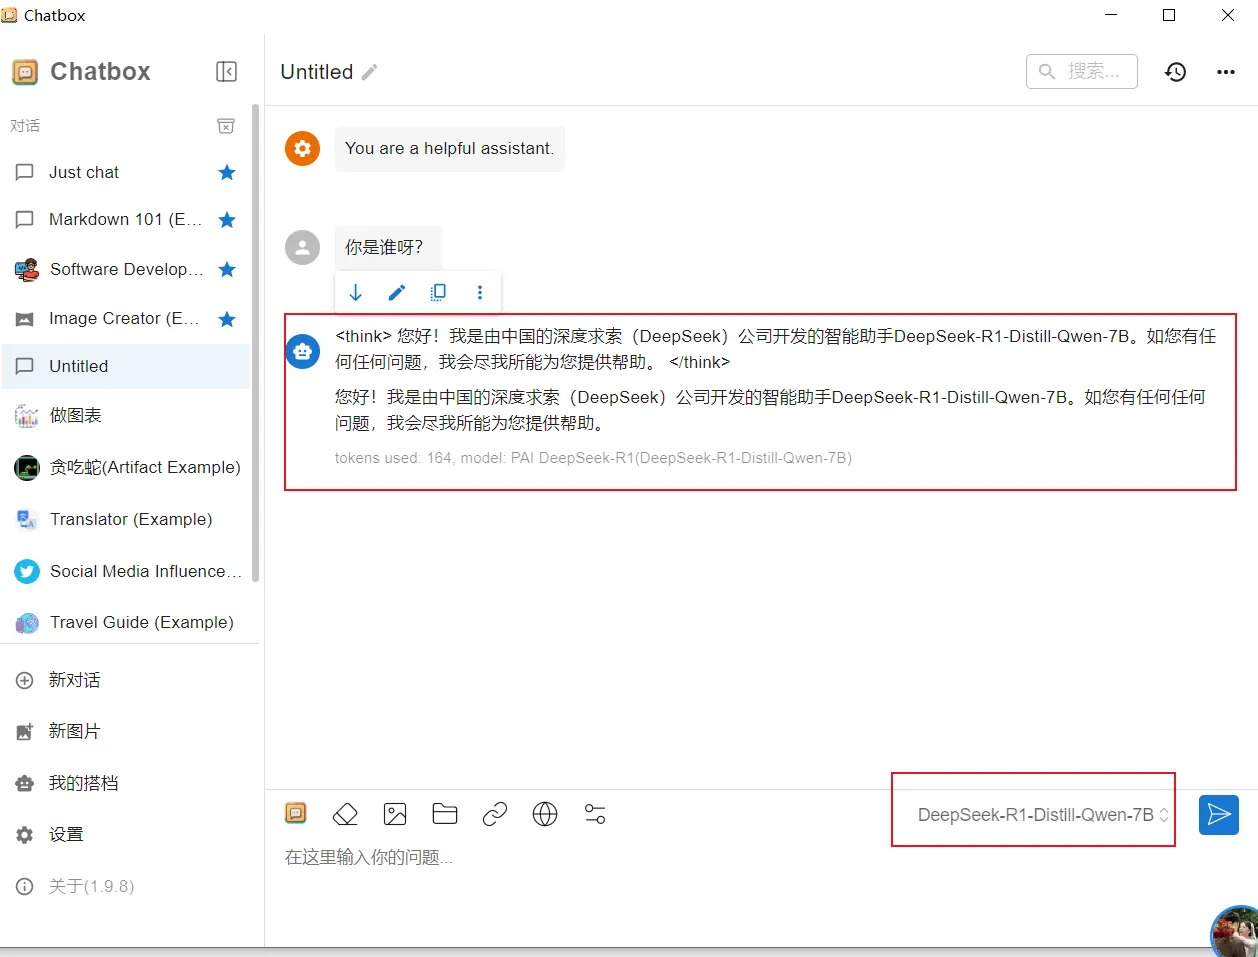Attach a file with the folder icon
The image size is (1258, 957).
click(x=445, y=814)
